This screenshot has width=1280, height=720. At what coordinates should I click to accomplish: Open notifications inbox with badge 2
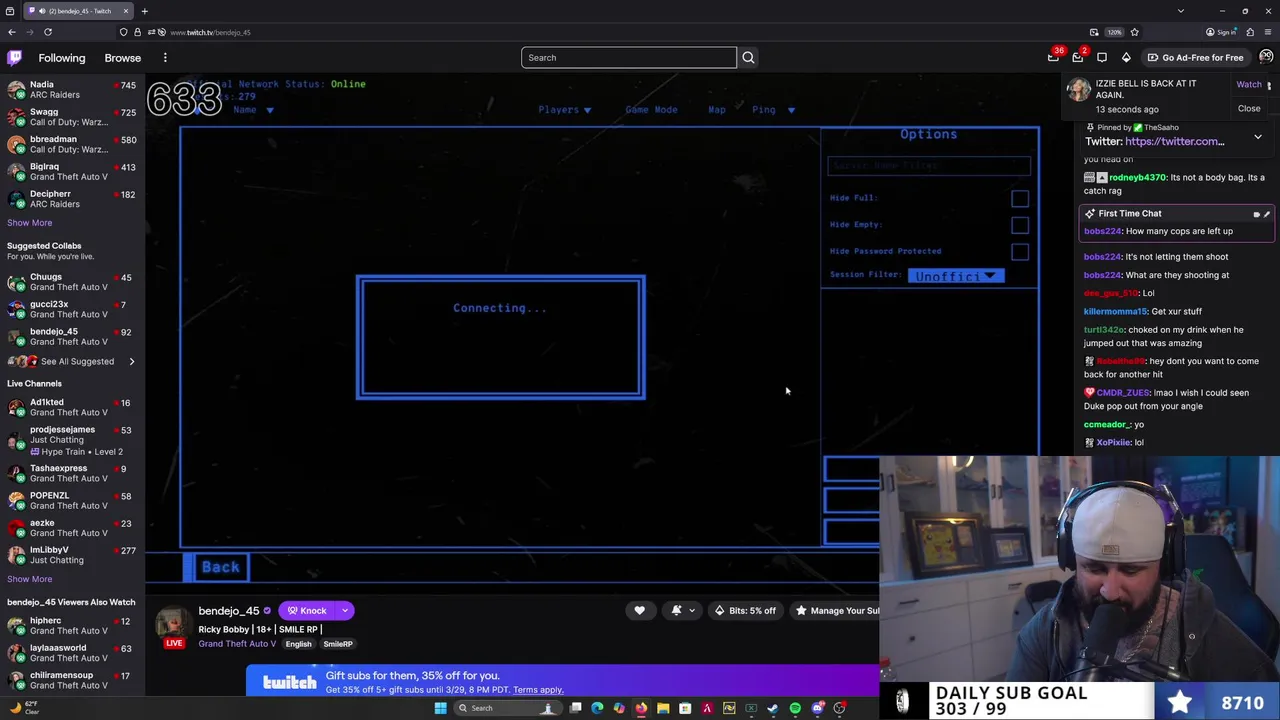click(1078, 58)
